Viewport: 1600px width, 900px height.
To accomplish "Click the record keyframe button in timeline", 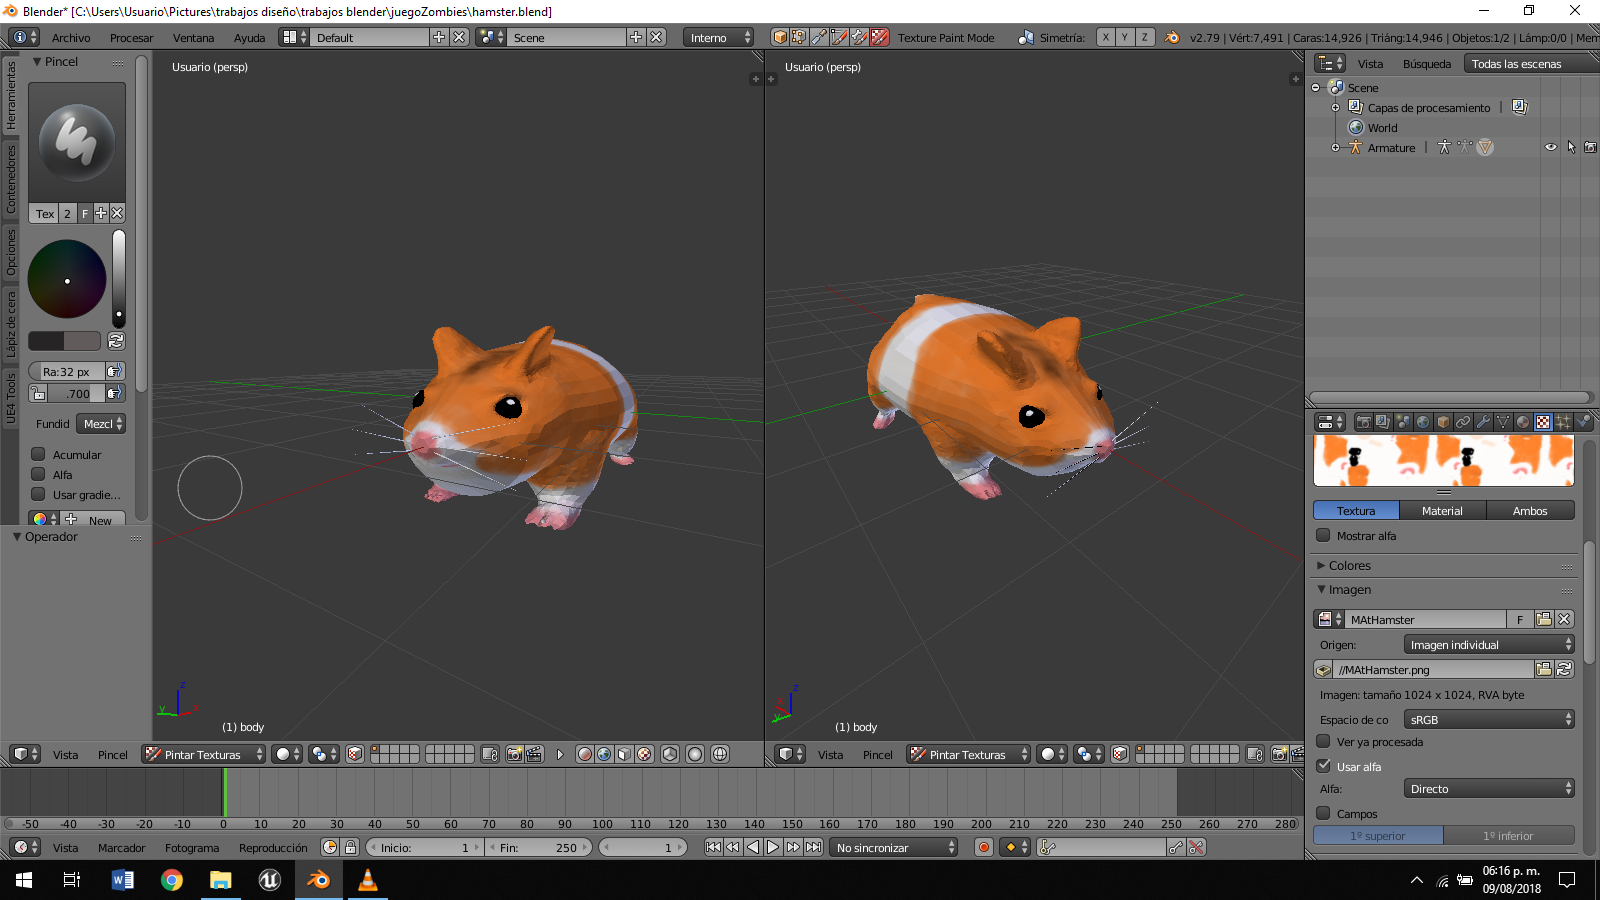I will [984, 847].
